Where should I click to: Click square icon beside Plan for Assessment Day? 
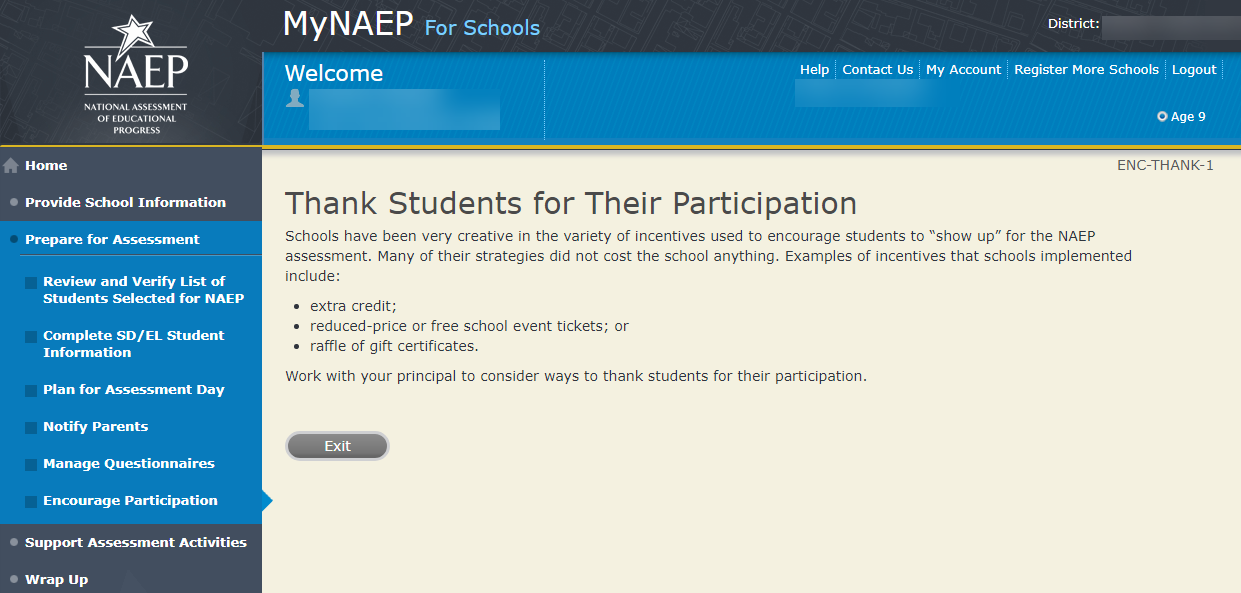coord(31,391)
